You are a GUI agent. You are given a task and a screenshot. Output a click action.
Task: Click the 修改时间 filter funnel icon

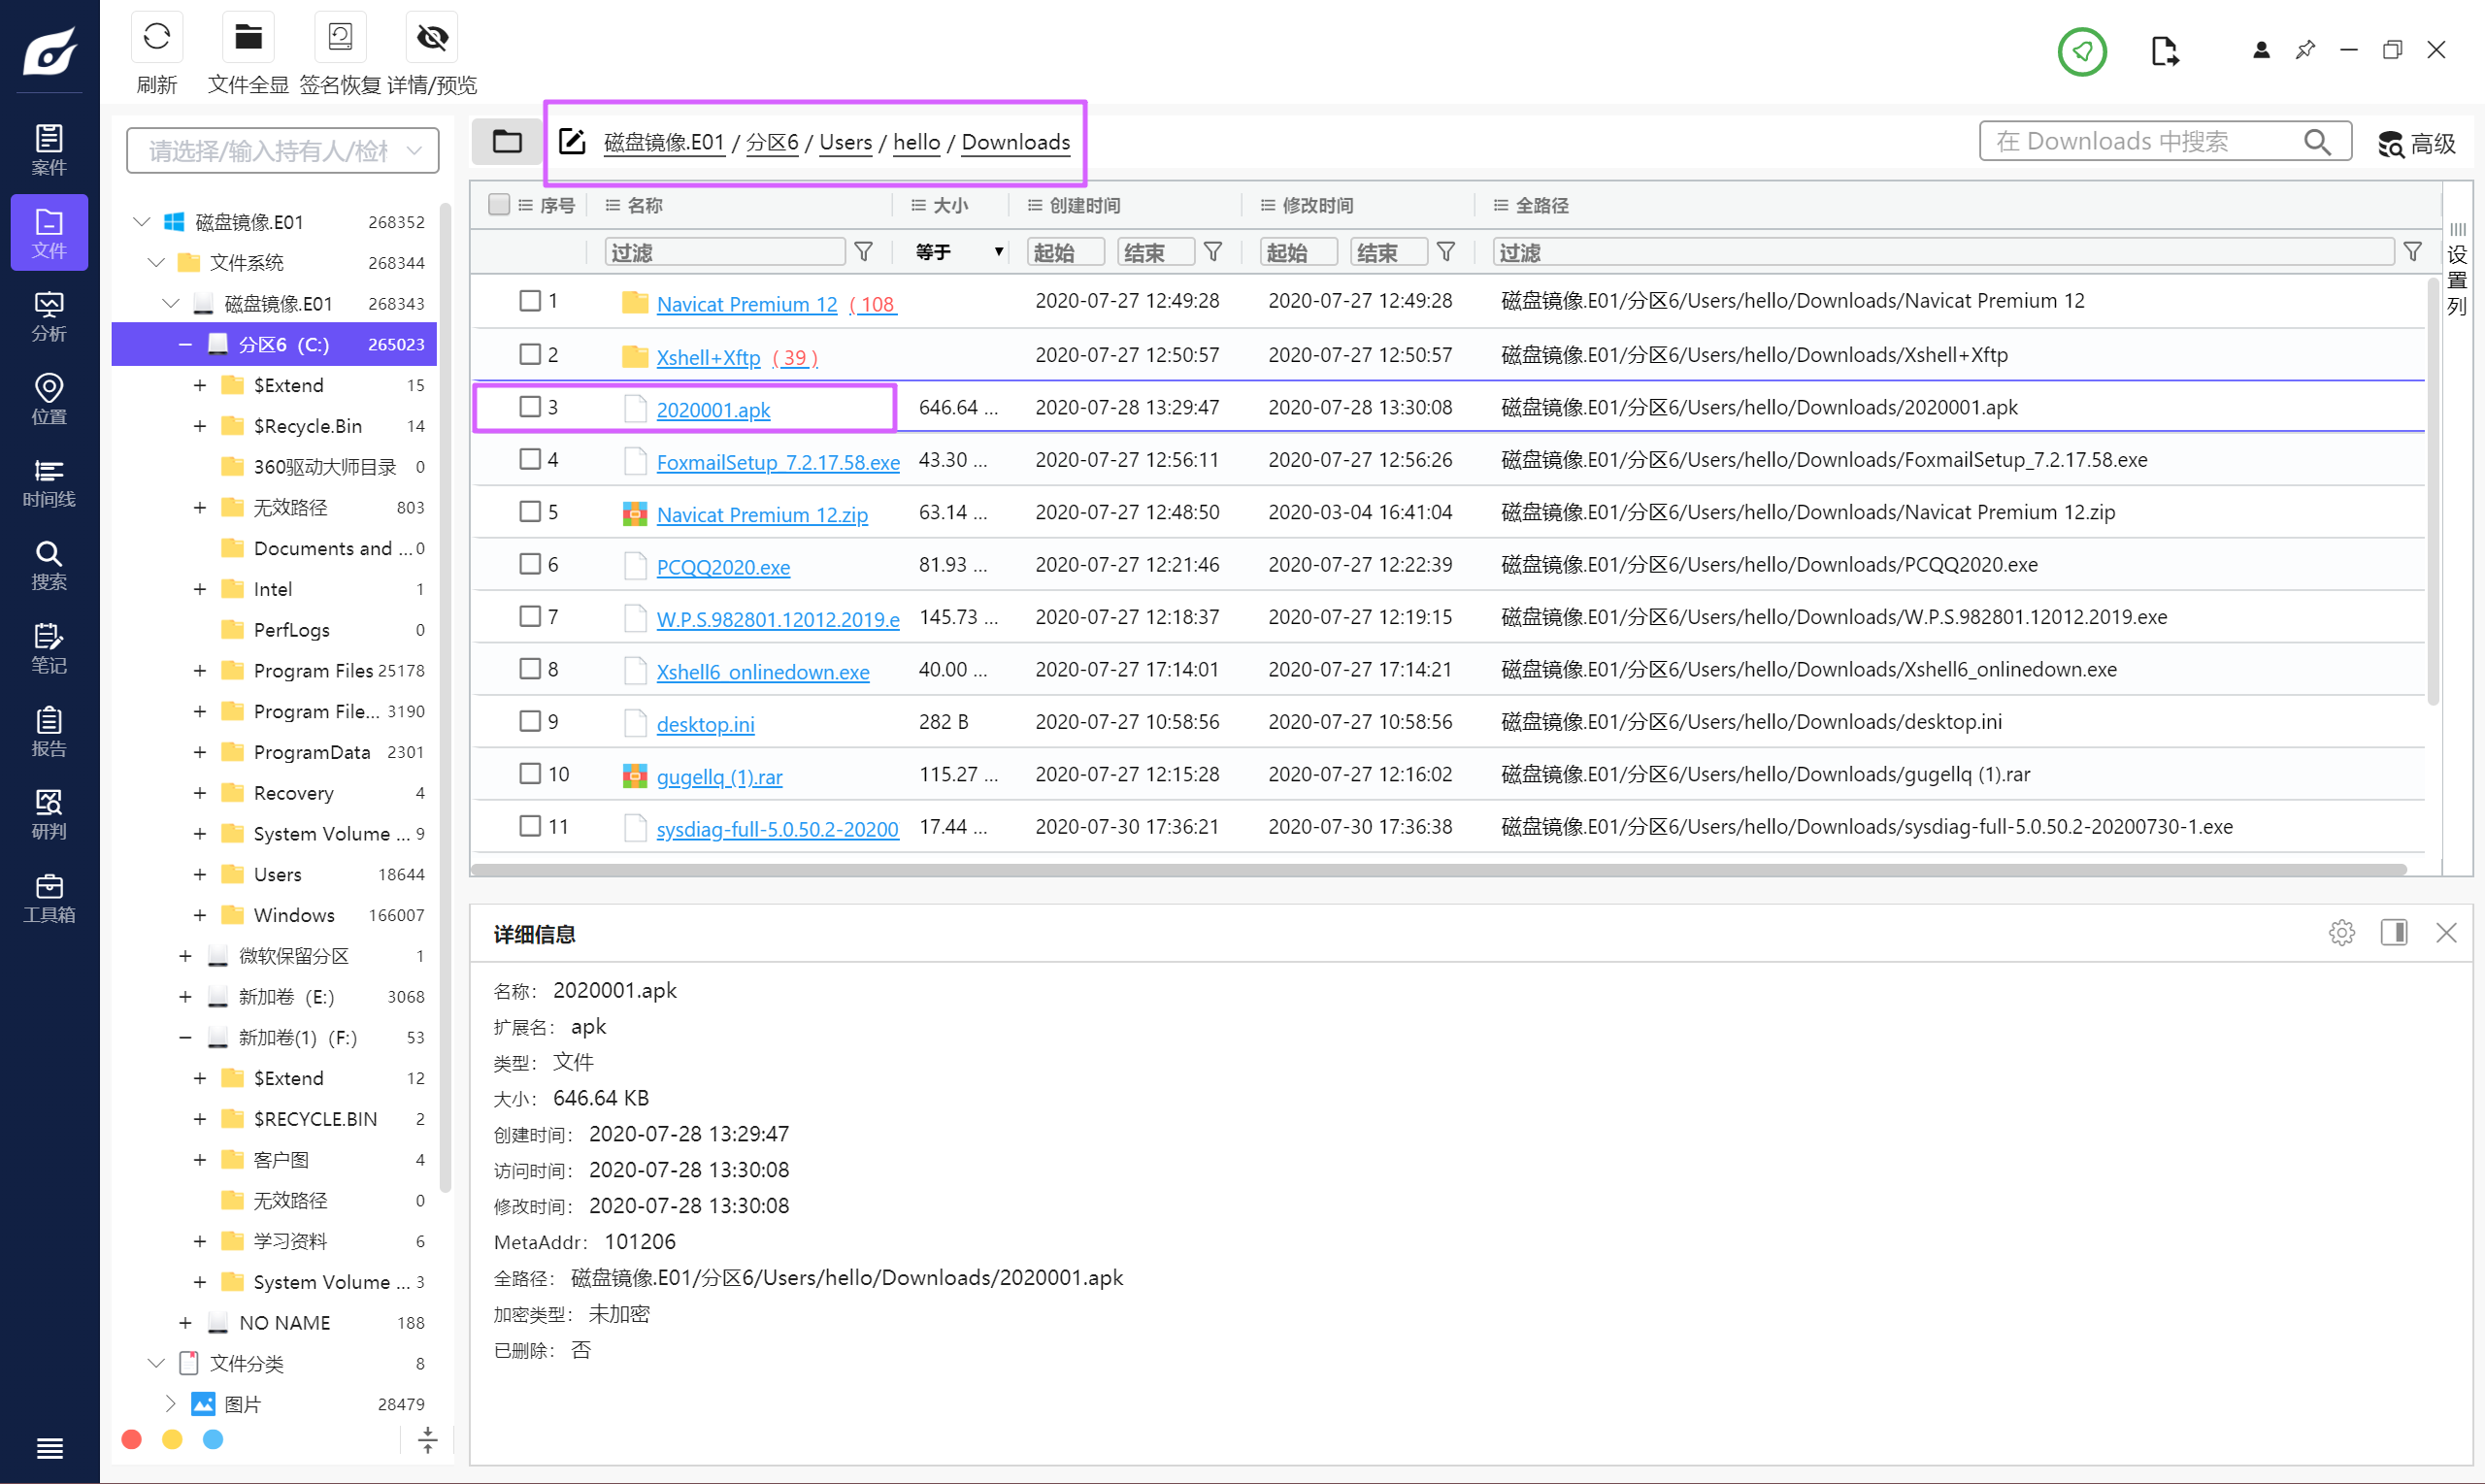point(1446,252)
